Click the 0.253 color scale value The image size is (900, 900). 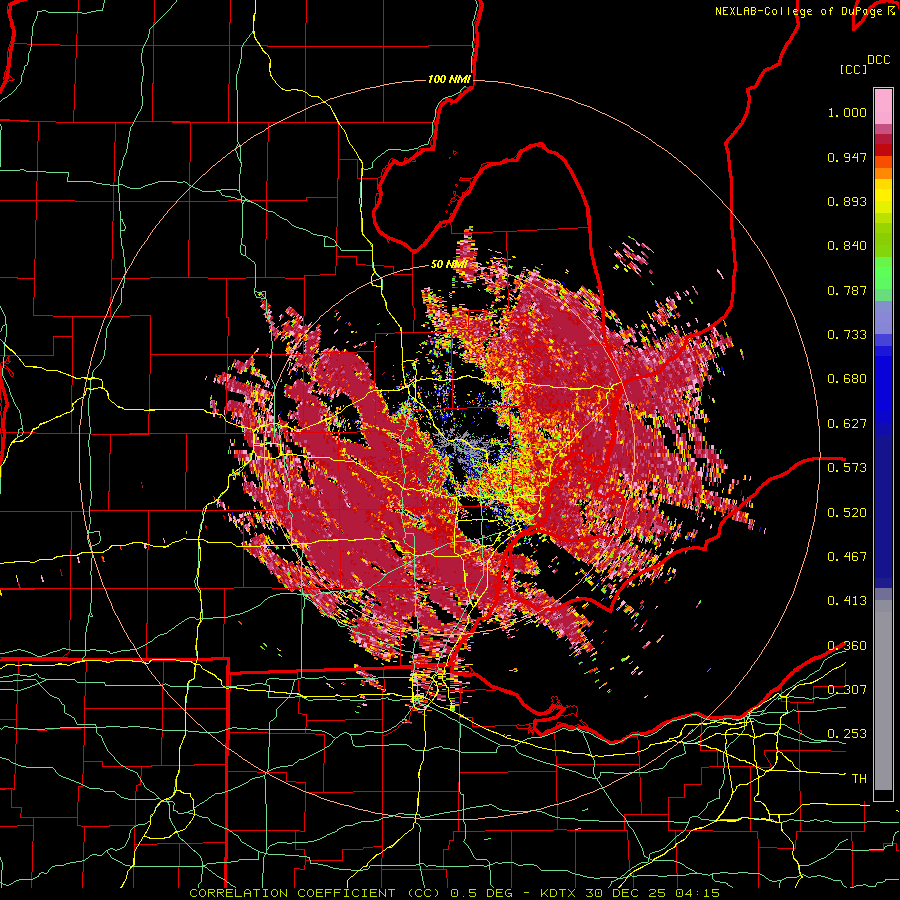click(847, 734)
